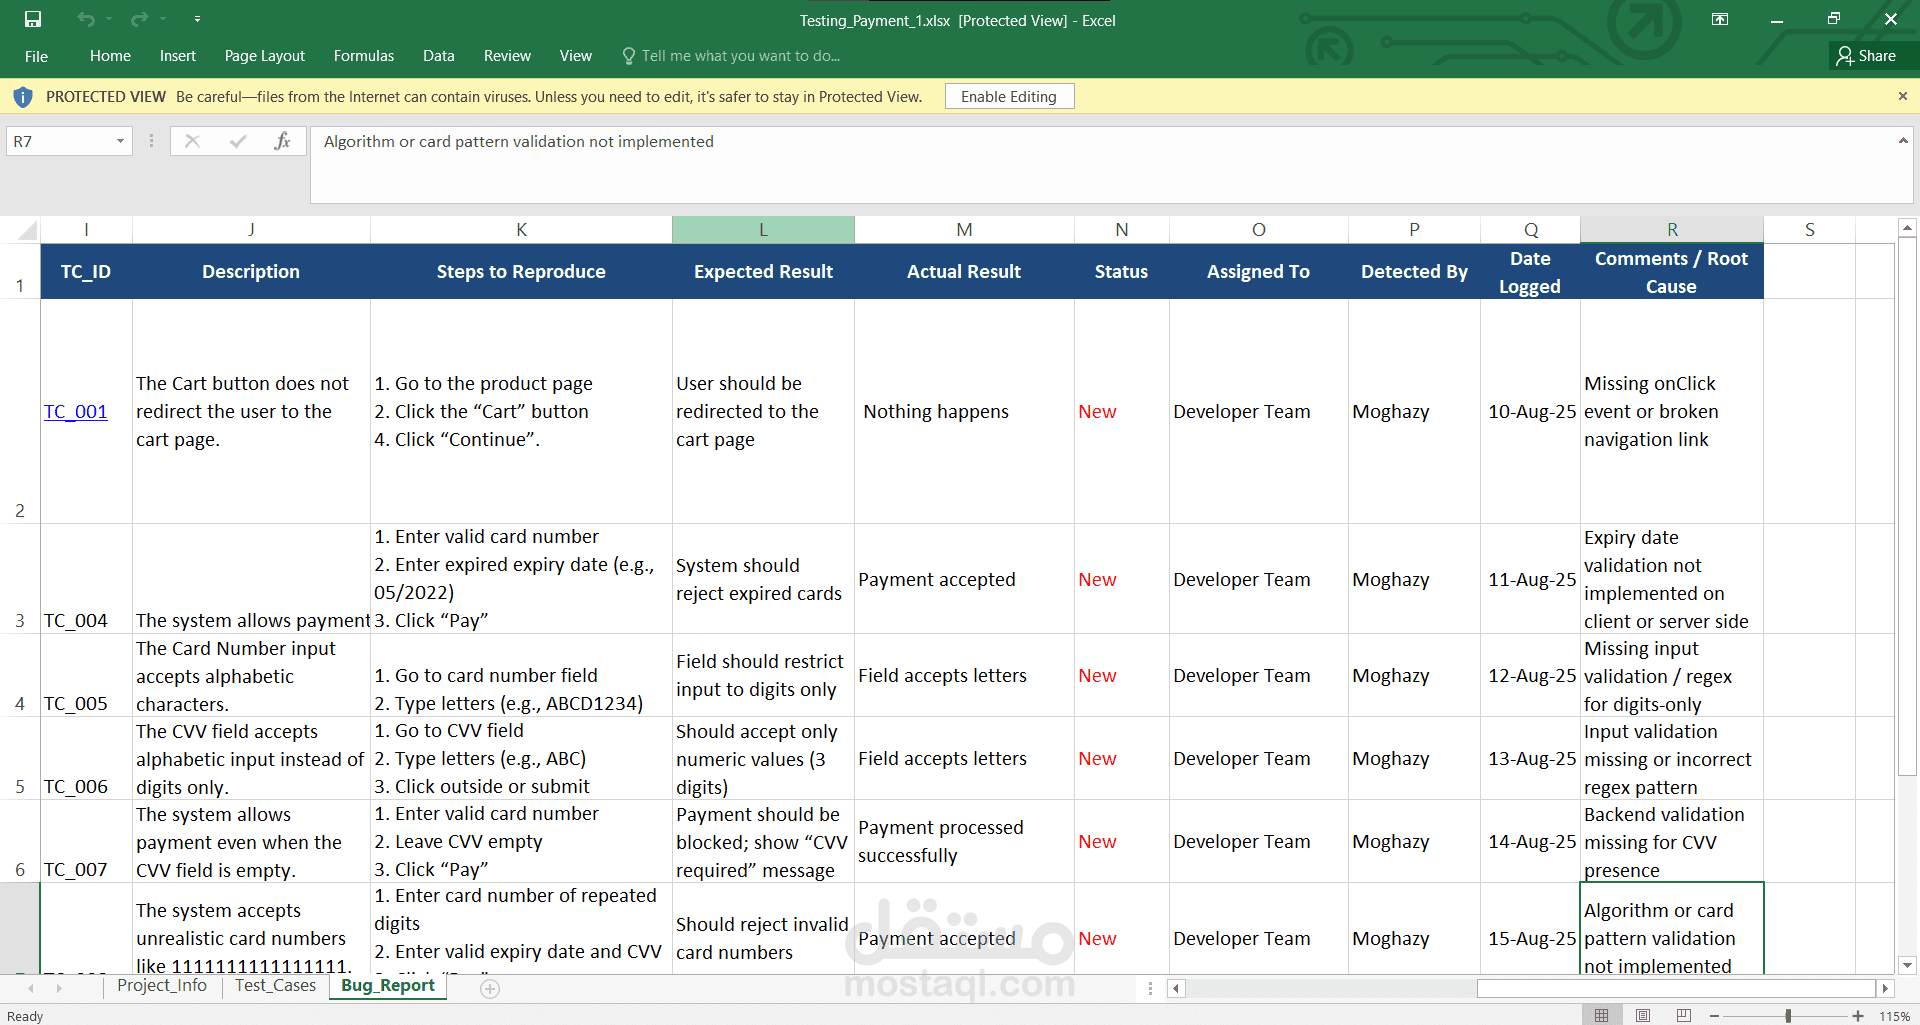Click the Enable Editing button

(1009, 96)
